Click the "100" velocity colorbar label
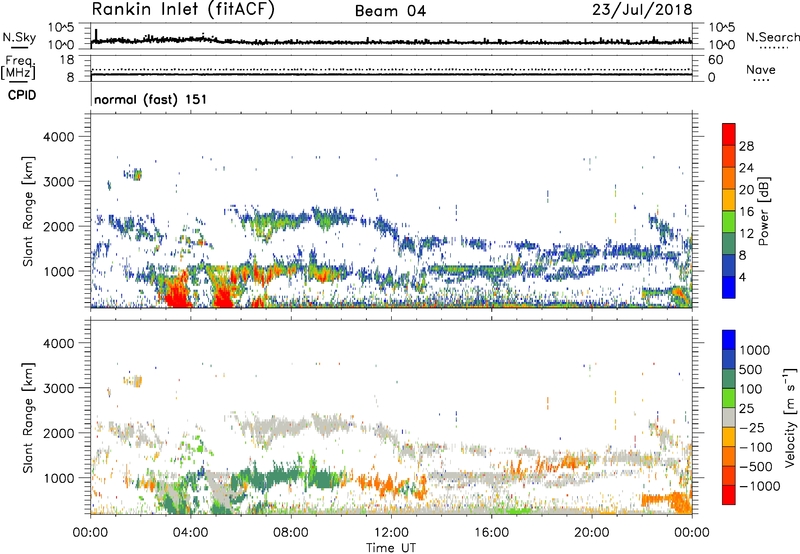800x554 pixels. pos(751,389)
